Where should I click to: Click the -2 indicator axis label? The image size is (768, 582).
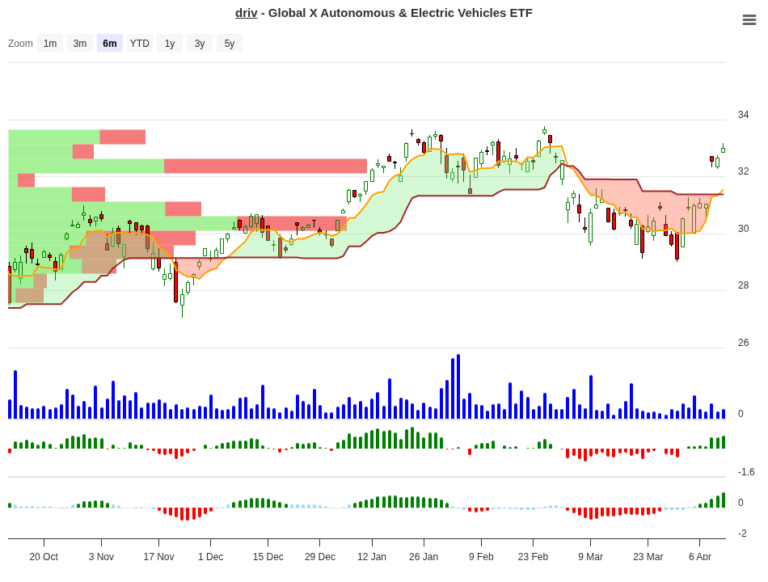tap(743, 534)
